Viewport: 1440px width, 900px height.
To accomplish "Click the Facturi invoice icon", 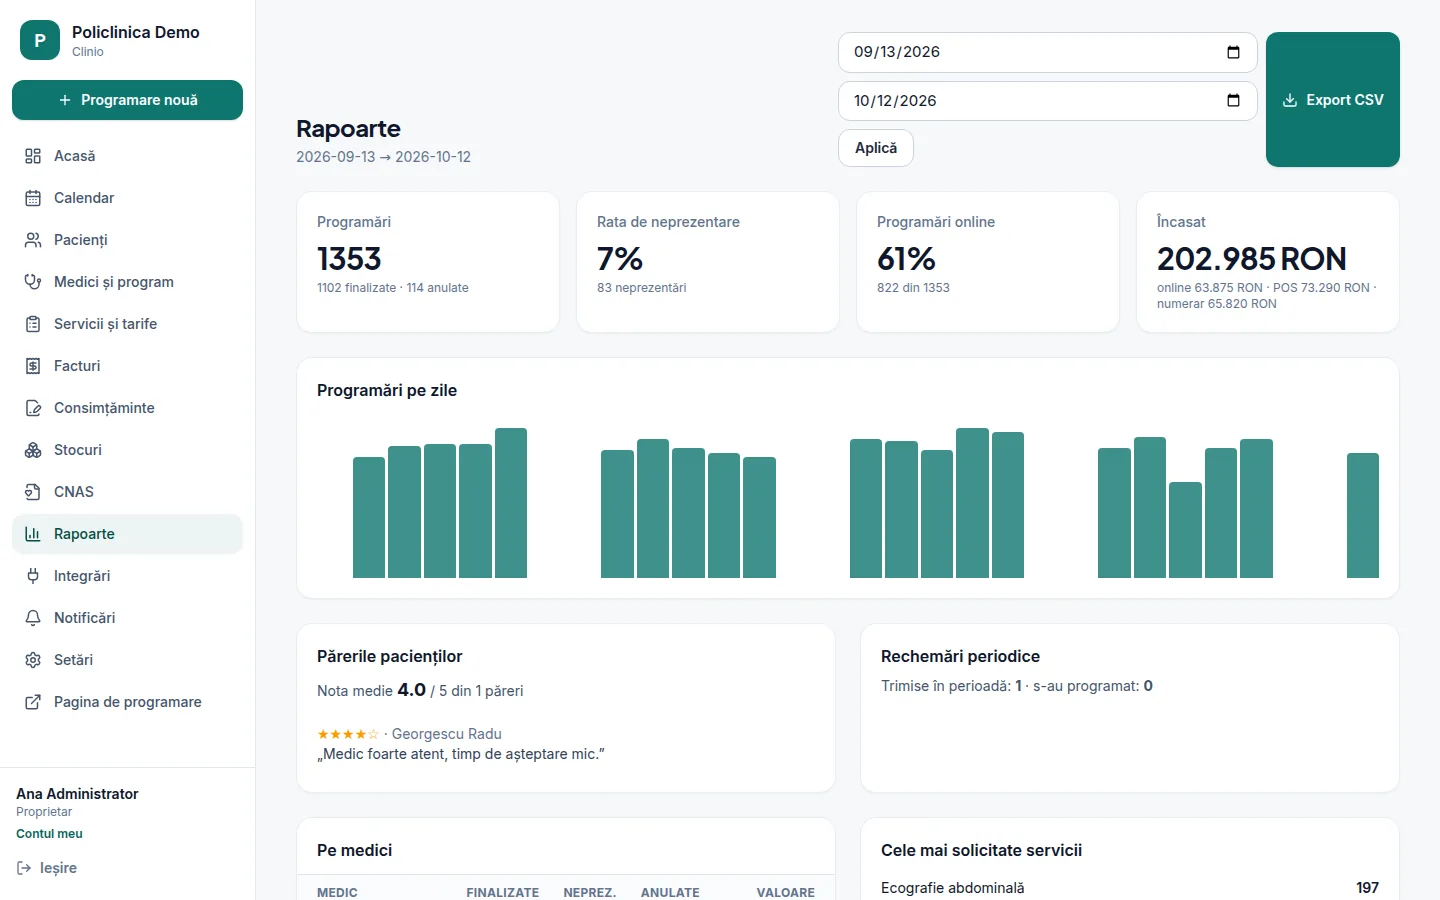I will tap(33, 366).
